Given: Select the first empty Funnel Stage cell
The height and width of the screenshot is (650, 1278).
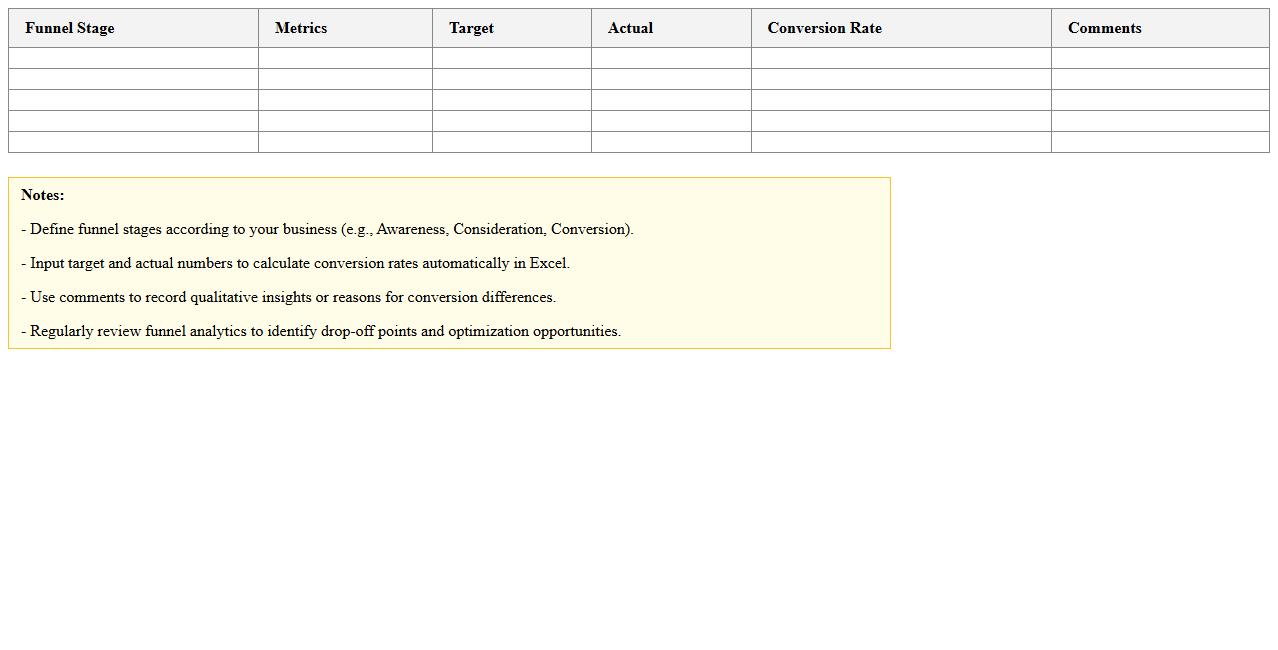Looking at the screenshot, I should [x=133, y=58].
